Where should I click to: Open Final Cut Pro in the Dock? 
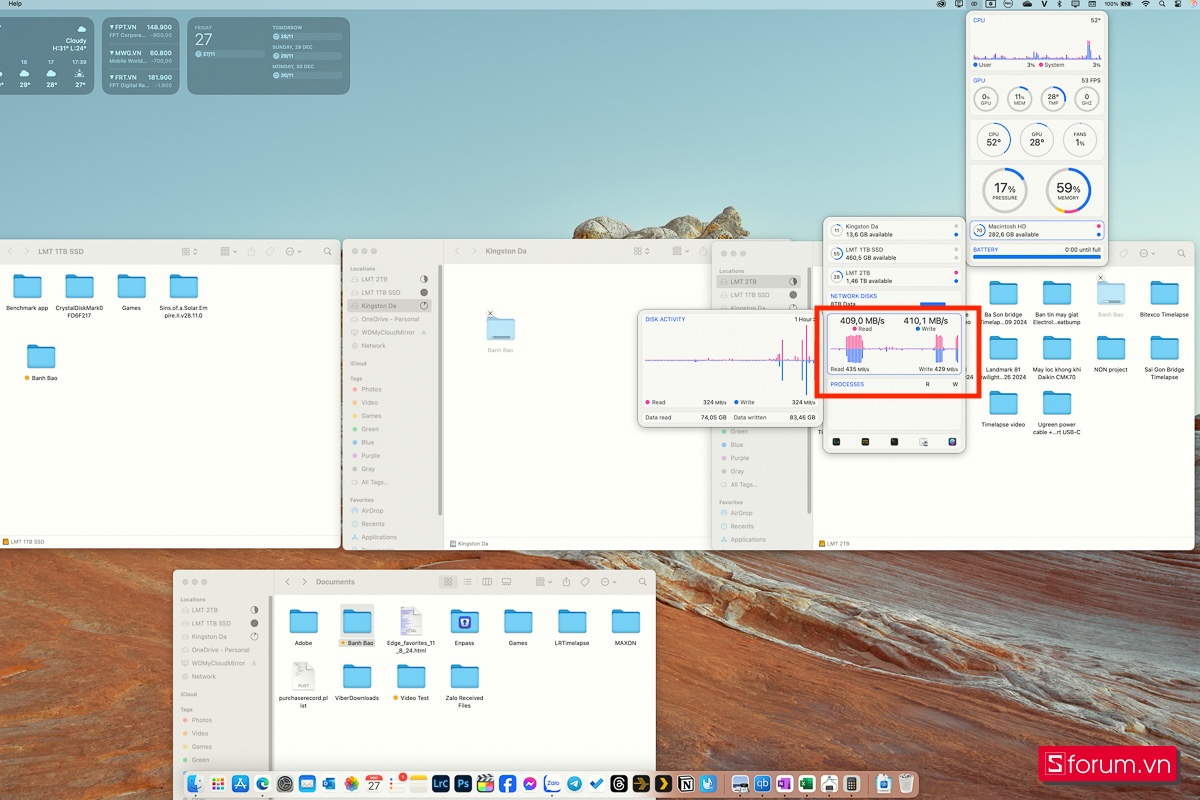click(x=485, y=784)
